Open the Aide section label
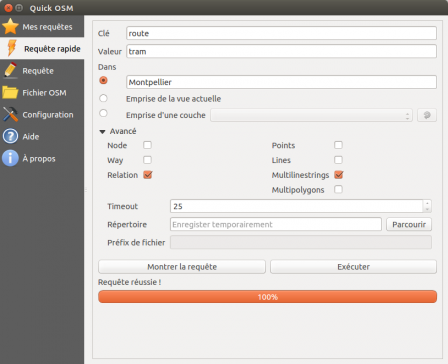 coord(31,137)
